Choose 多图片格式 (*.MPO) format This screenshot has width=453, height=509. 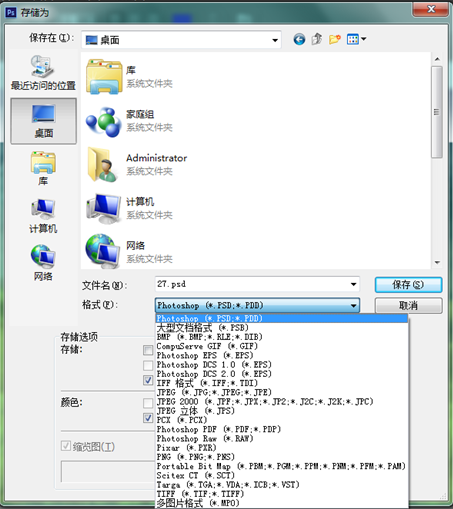[282, 503]
